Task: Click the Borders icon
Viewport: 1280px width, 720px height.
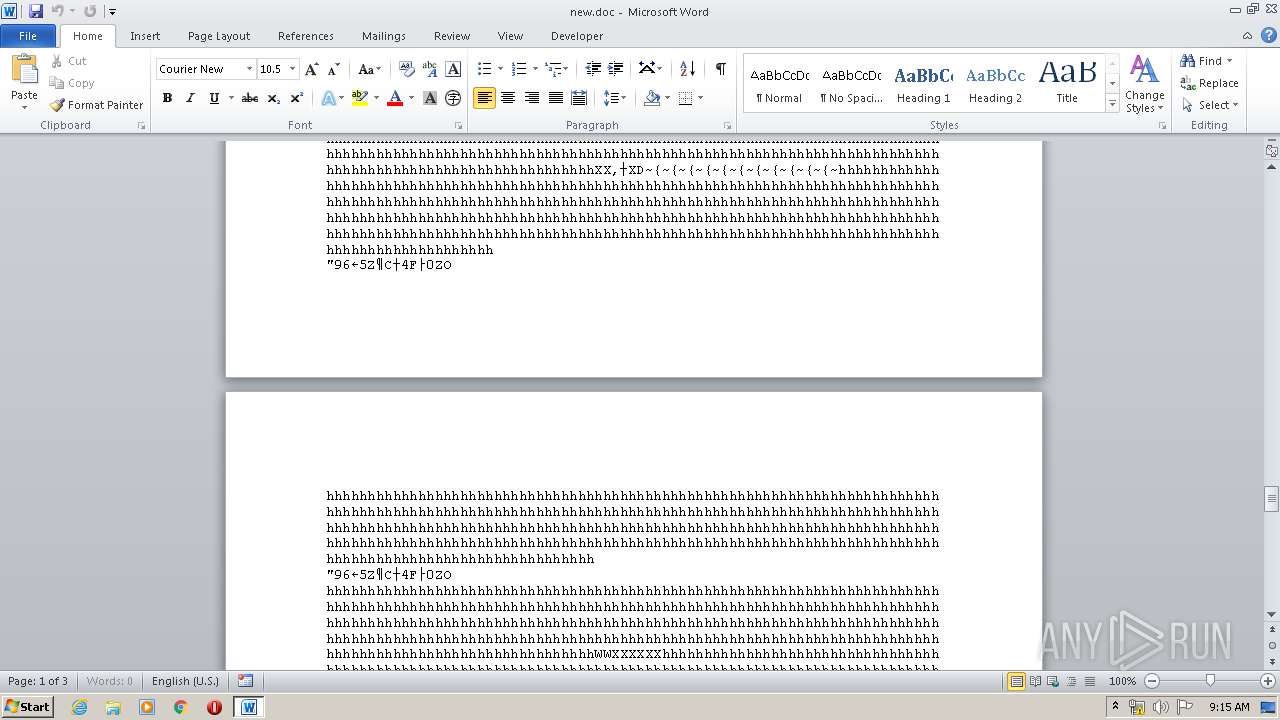Action: click(x=685, y=98)
